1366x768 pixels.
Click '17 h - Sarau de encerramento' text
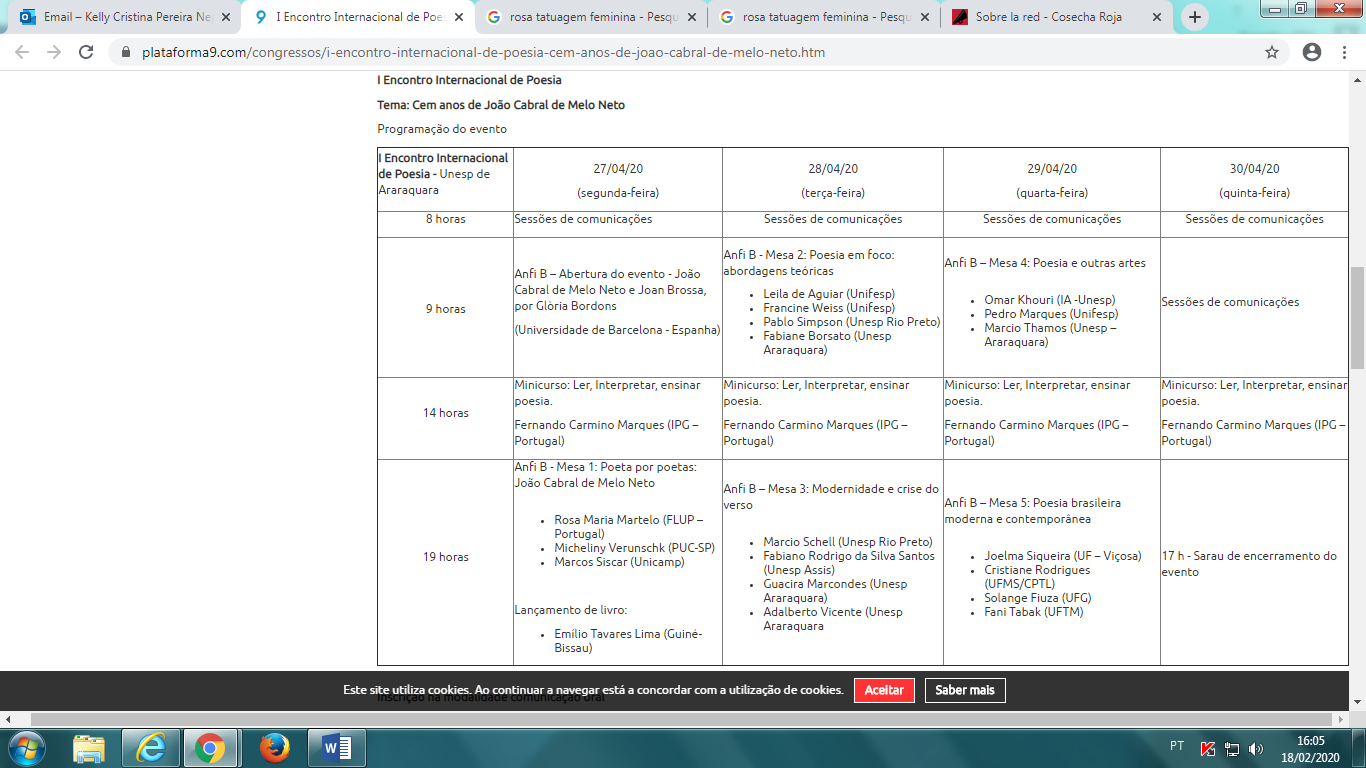(x=1249, y=564)
